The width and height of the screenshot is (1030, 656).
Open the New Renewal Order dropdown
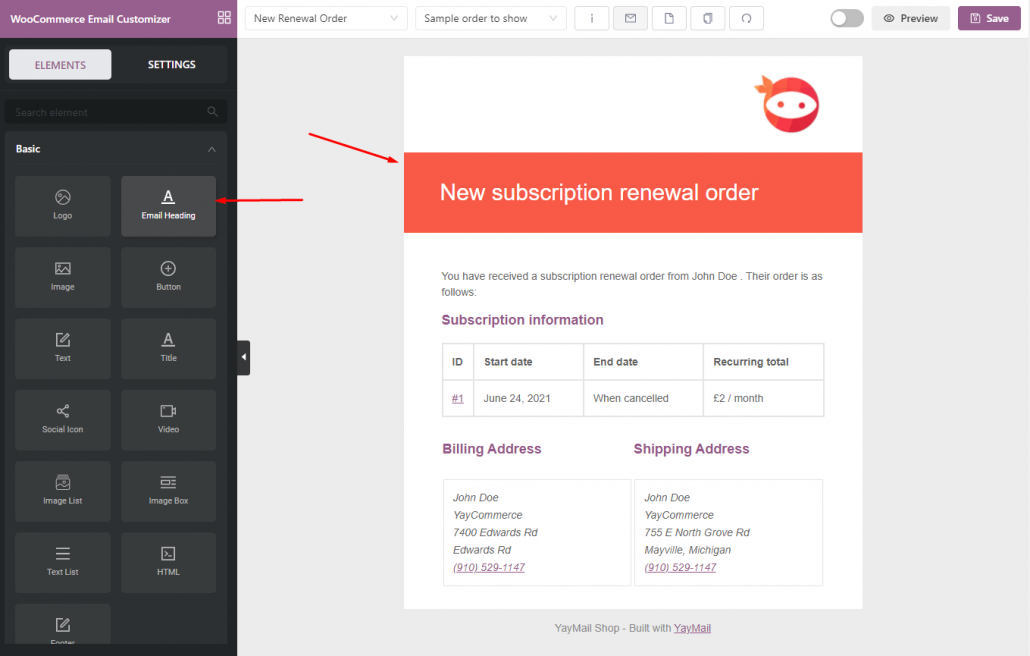point(326,18)
